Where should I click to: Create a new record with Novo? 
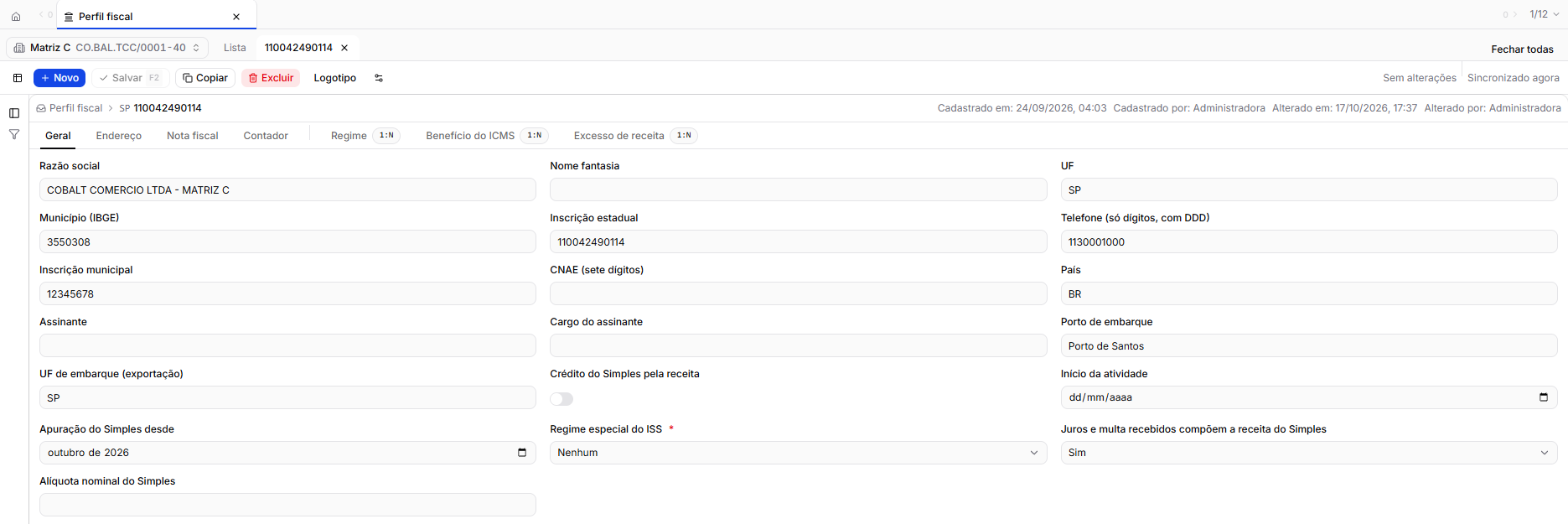(x=59, y=77)
